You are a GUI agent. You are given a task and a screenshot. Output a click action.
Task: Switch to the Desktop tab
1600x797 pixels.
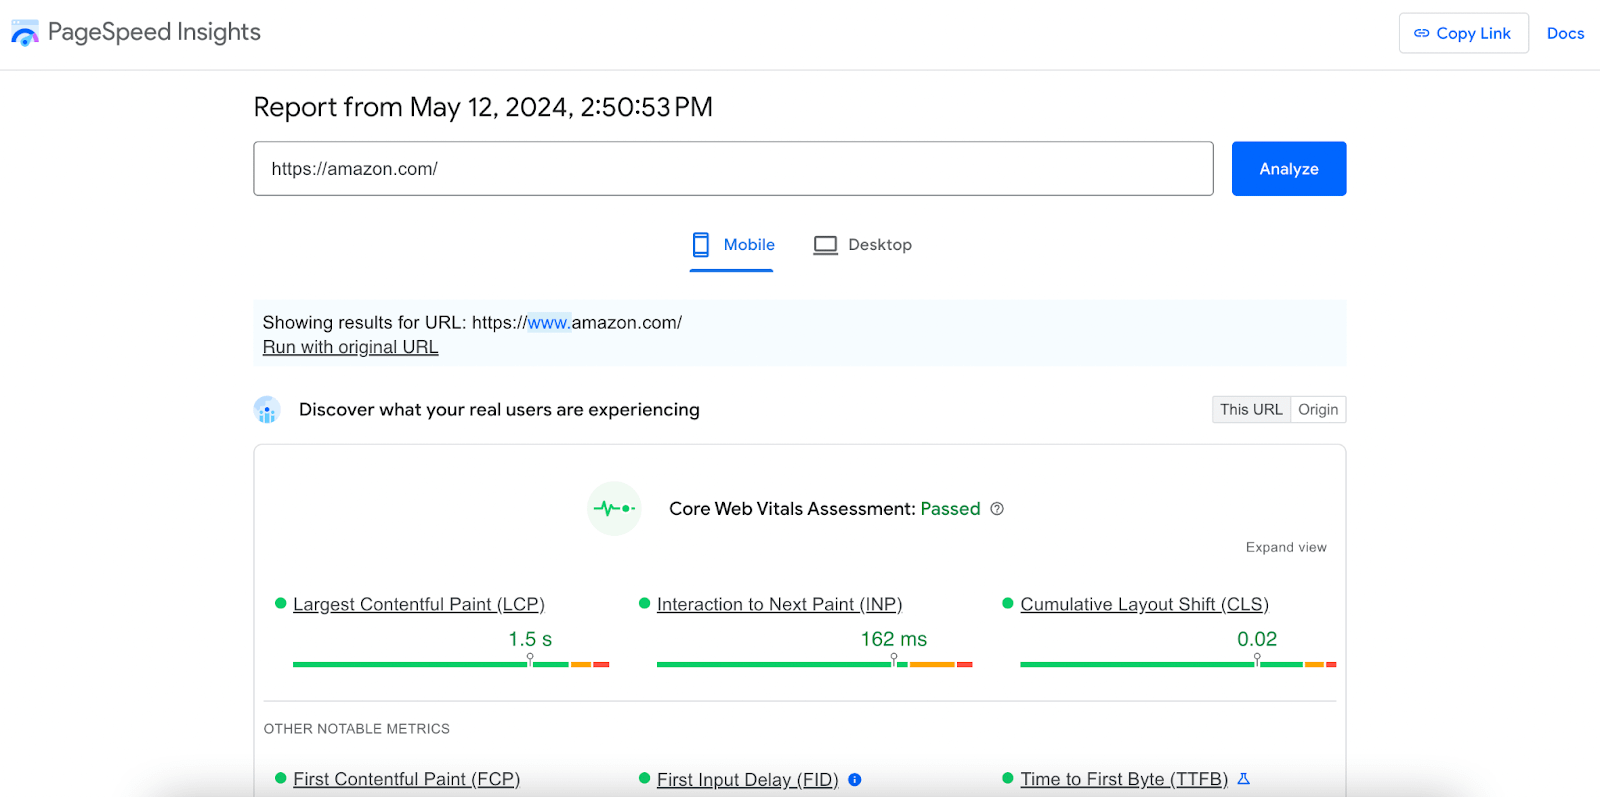[x=862, y=245]
